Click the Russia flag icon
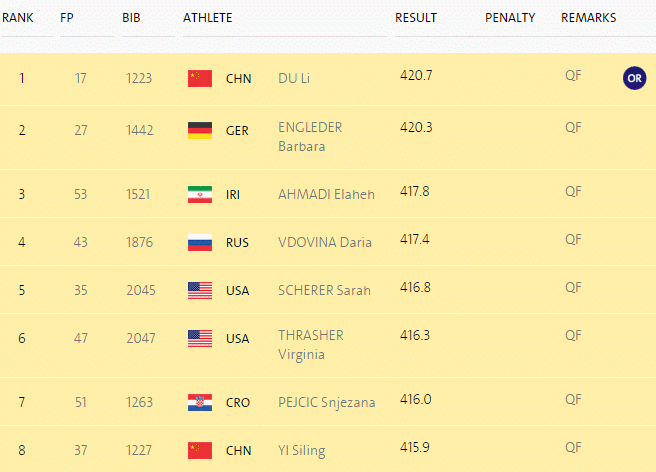The image size is (656, 472). point(200,243)
